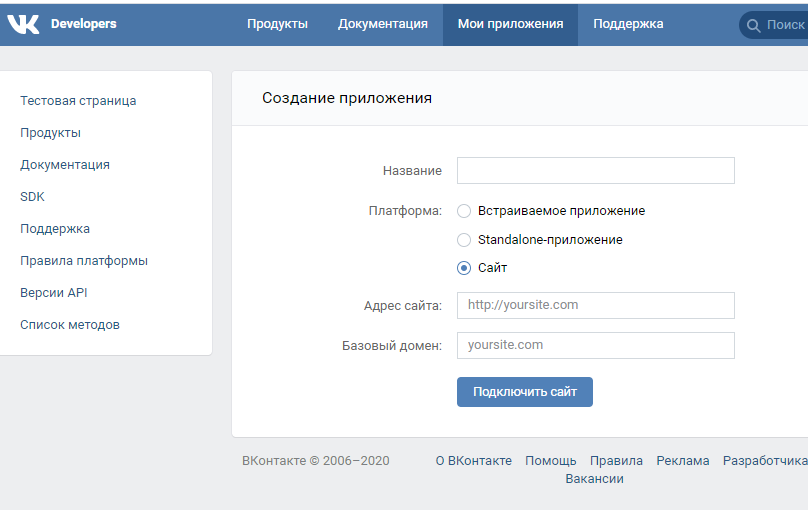Screen dimensions: 808x510
Task: Click the VK logo icon
Action: (23, 24)
